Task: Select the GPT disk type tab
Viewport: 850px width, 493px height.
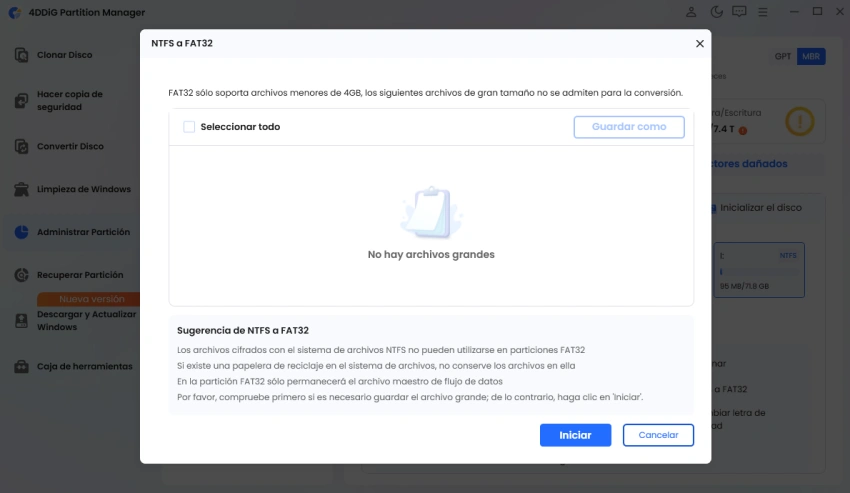Action: pyautogui.click(x=782, y=56)
